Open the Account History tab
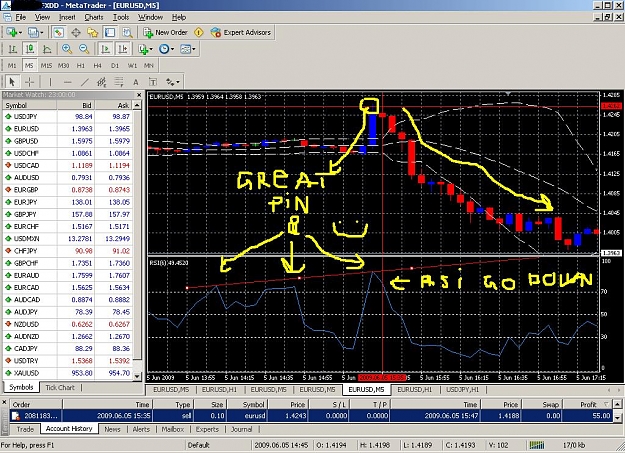The width and height of the screenshot is (625, 453). 69,429
